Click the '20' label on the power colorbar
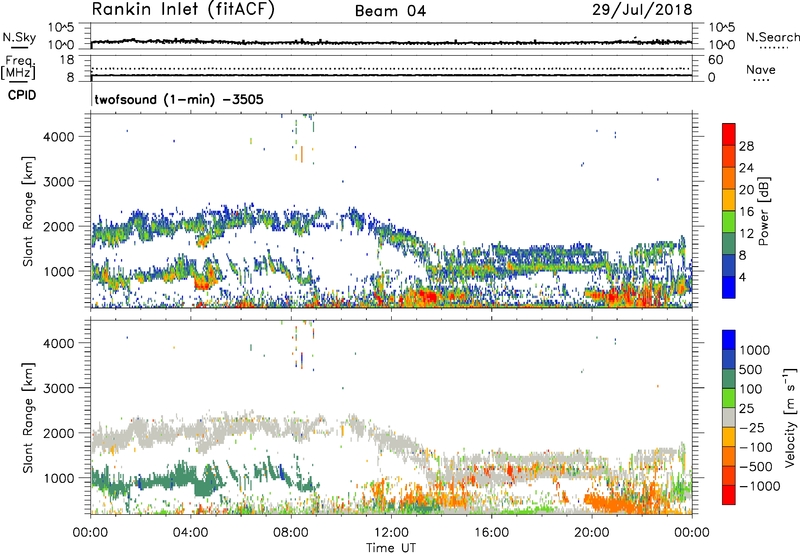The height and width of the screenshot is (554, 800). (x=746, y=190)
